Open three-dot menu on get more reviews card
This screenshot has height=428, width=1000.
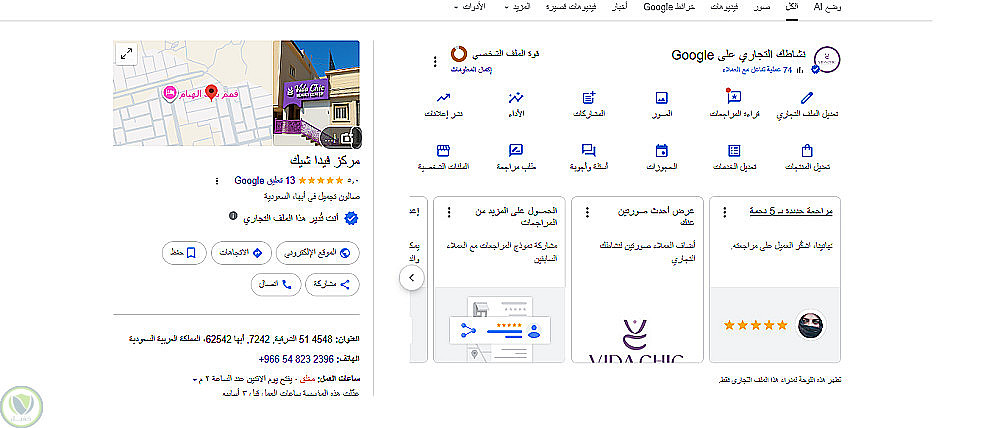(x=448, y=212)
